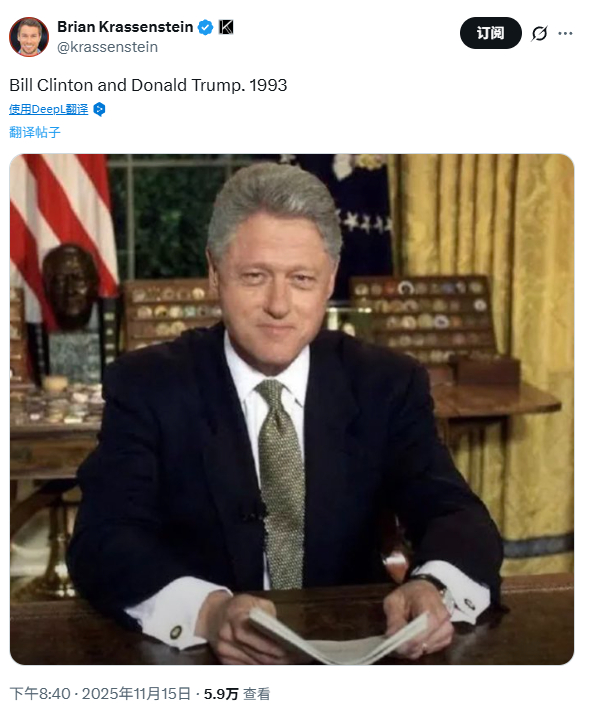This screenshot has height=706, width=590.
Task: Click the 下午8:40 timestamp
Action: [x=40, y=694]
